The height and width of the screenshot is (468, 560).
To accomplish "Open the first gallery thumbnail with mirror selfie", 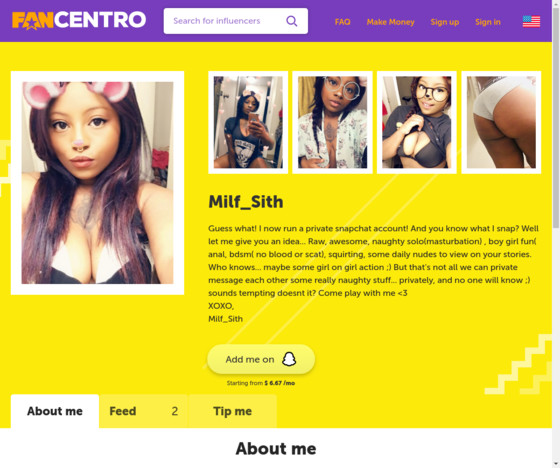I will 248,122.
